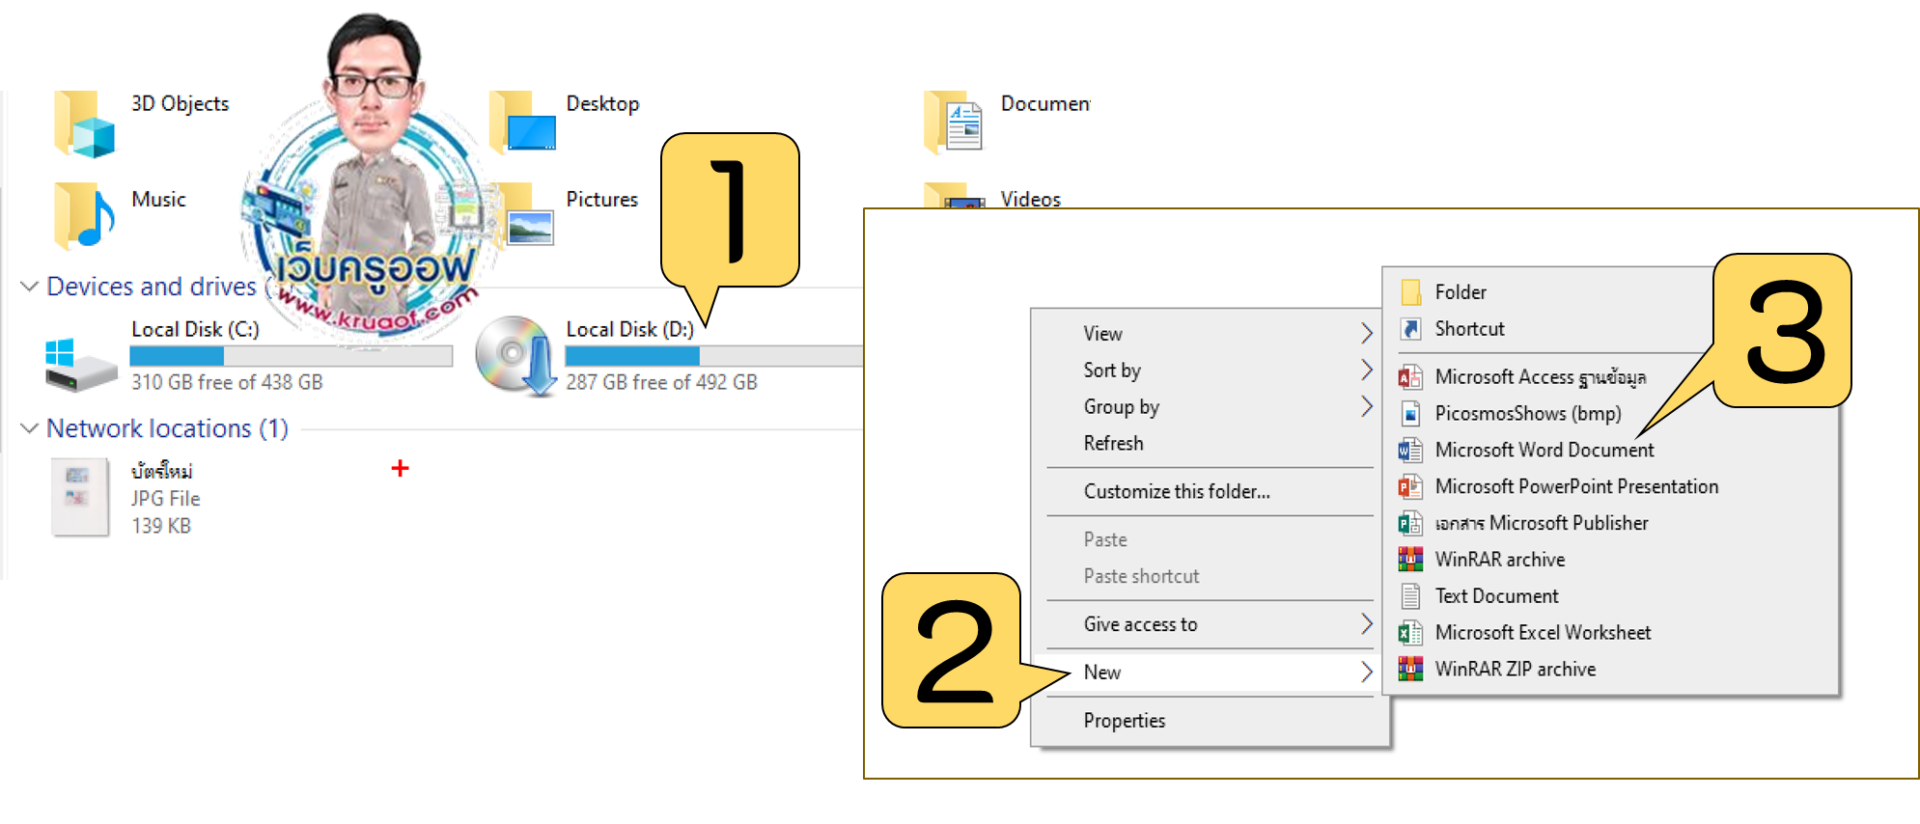Open the JPG file thumbnail under Network locations
Screen dimensions: 1920x824
coord(80,497)
